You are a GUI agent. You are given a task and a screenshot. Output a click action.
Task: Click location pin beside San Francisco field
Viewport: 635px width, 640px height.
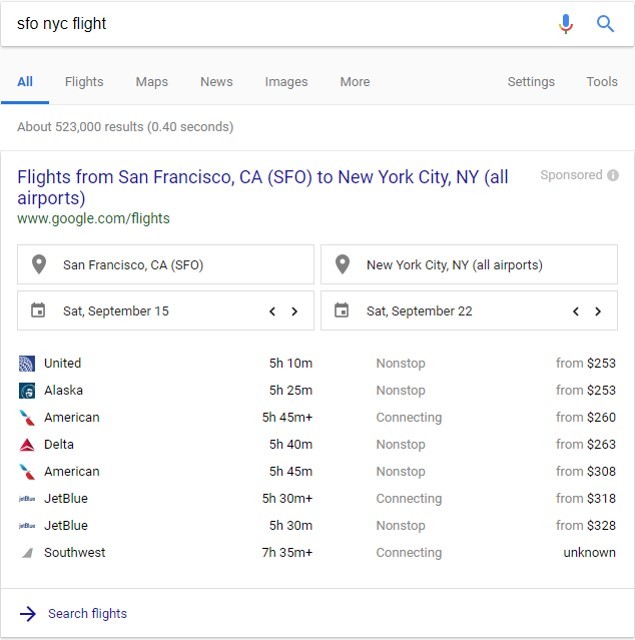pyautogui.click(x=39, y=264)
